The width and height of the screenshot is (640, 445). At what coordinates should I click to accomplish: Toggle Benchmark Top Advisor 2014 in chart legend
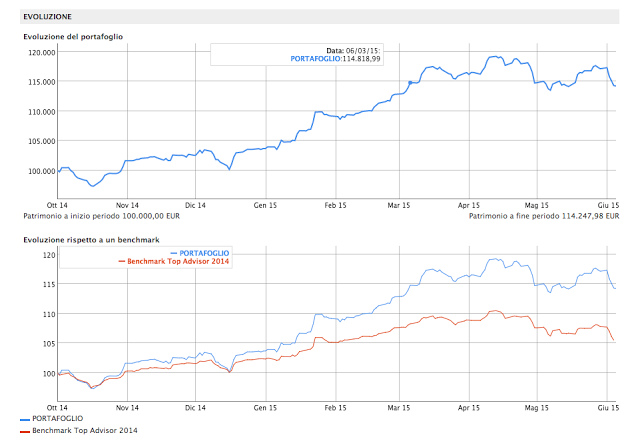pos(182,261)
